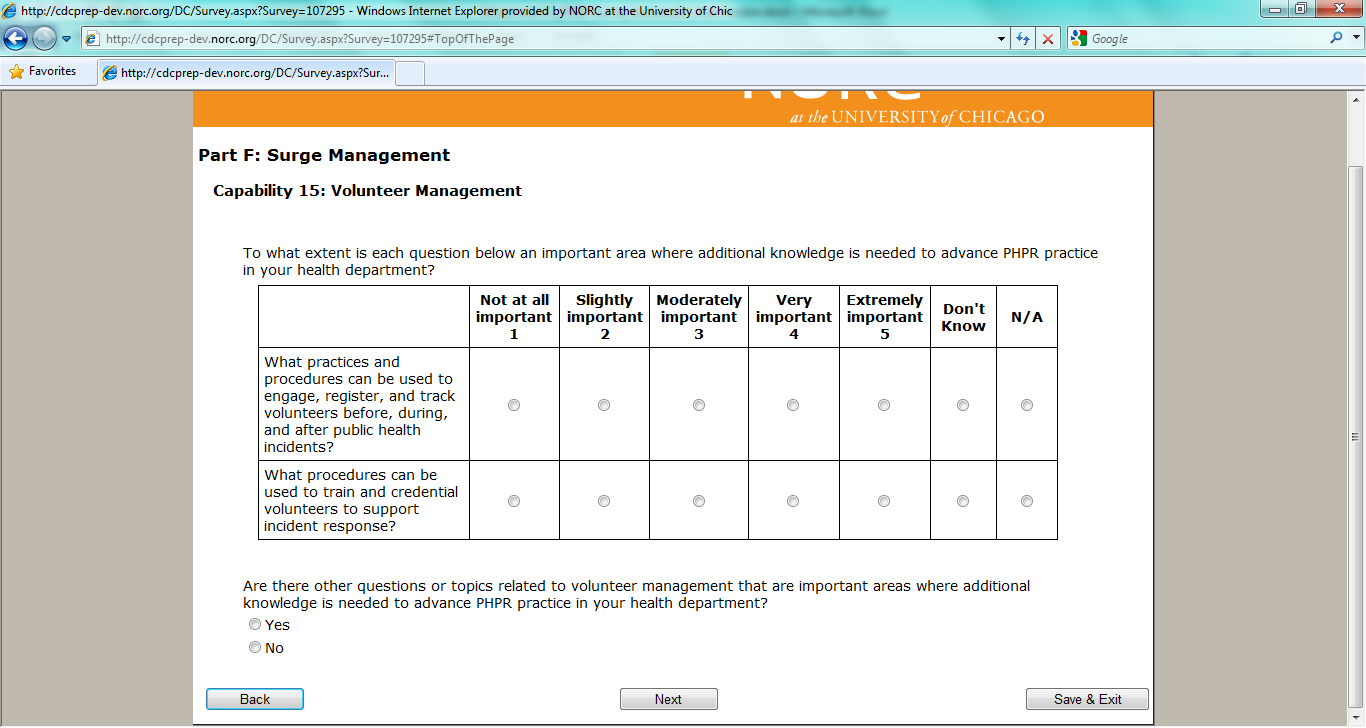The height and width of the screenshot is (728, 1366).
Task: Click the Extremely important 5 column header
Action: point(884,317)
